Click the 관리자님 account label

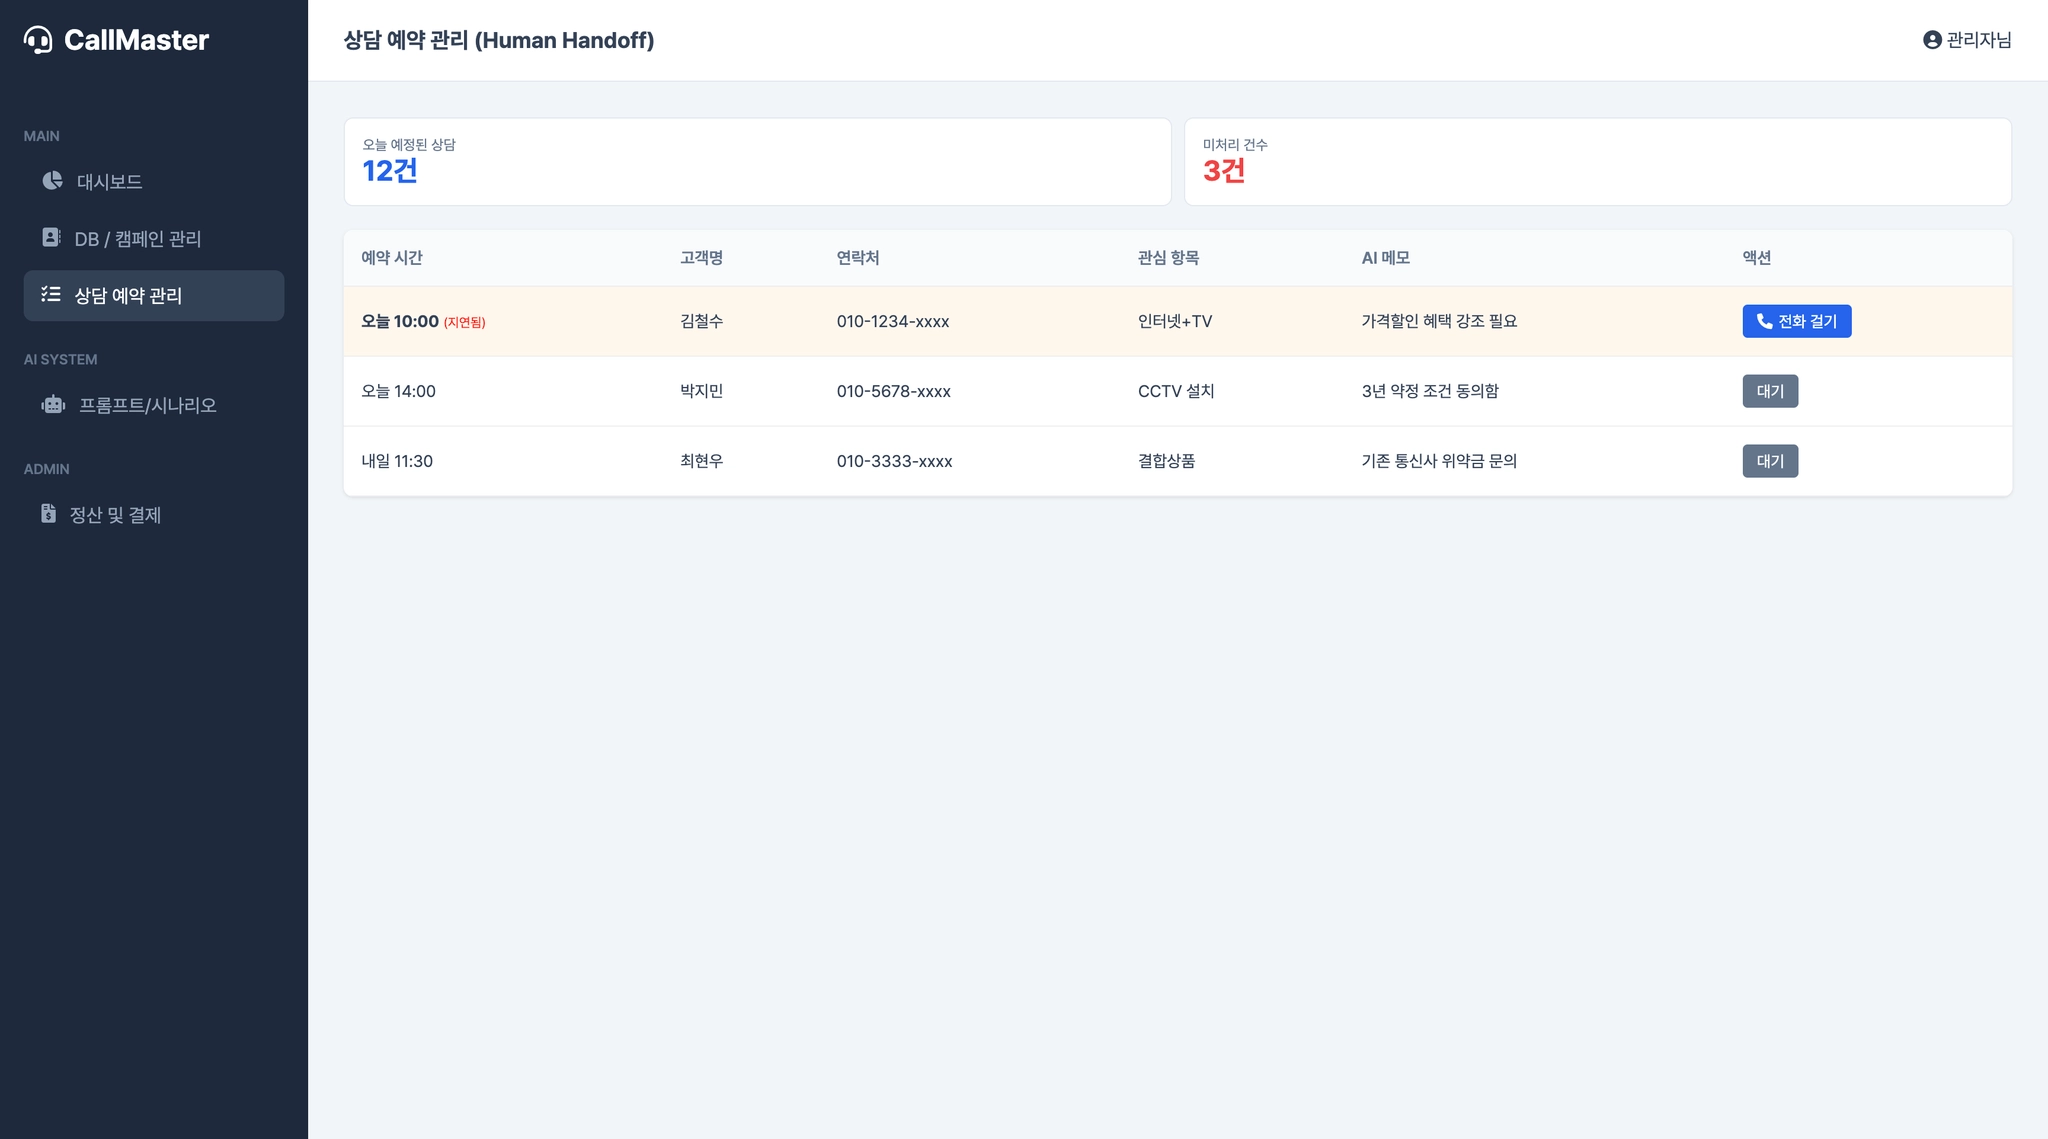pyautogui.click(x=1978, y=40)
